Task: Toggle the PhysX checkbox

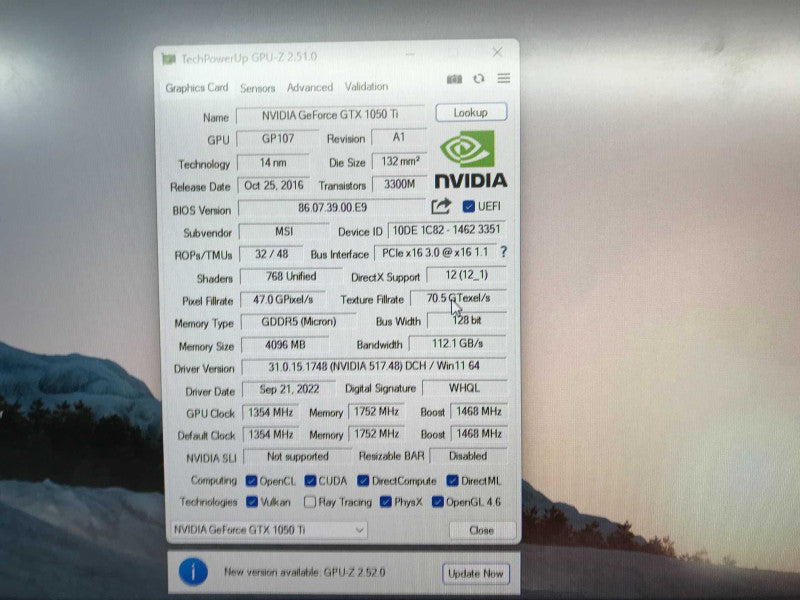Action: coord(386,502)
